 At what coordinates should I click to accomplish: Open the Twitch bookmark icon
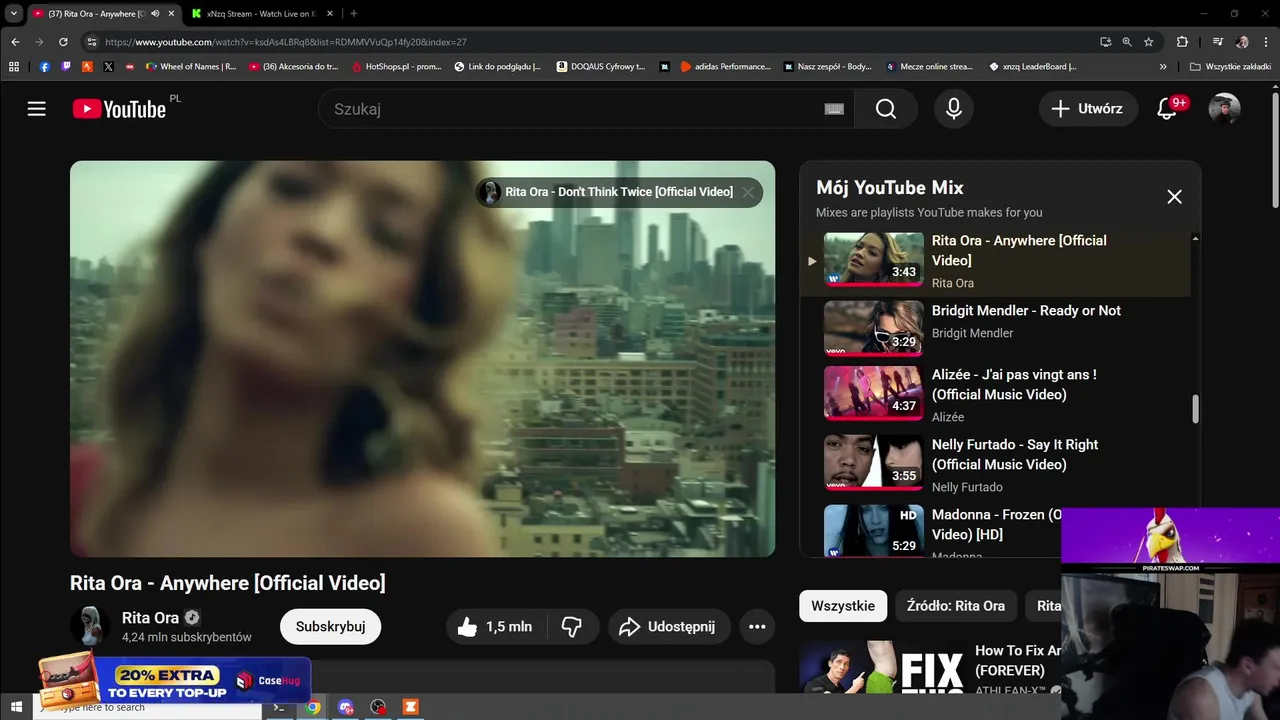(66, 67)
